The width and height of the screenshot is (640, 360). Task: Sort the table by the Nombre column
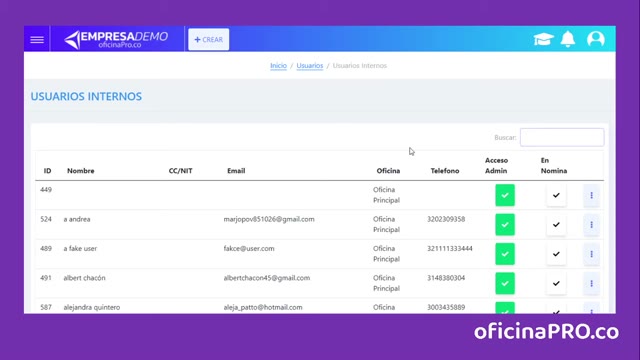tap(81, 171)
